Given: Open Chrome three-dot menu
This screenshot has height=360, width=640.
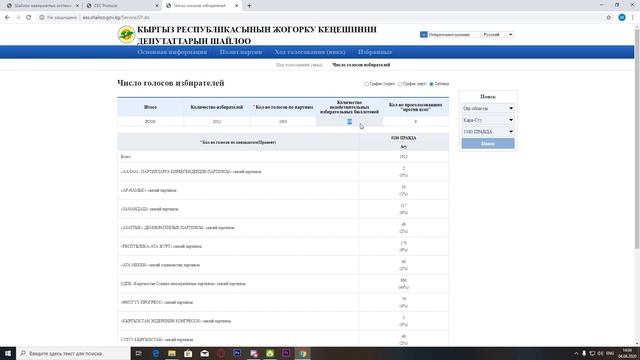Looking at the screenshot, I should [633, 18].
